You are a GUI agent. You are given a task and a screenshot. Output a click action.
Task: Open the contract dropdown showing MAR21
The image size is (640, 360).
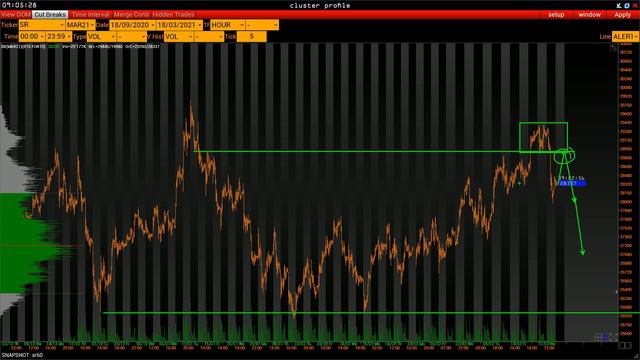[x=80, y=25]
